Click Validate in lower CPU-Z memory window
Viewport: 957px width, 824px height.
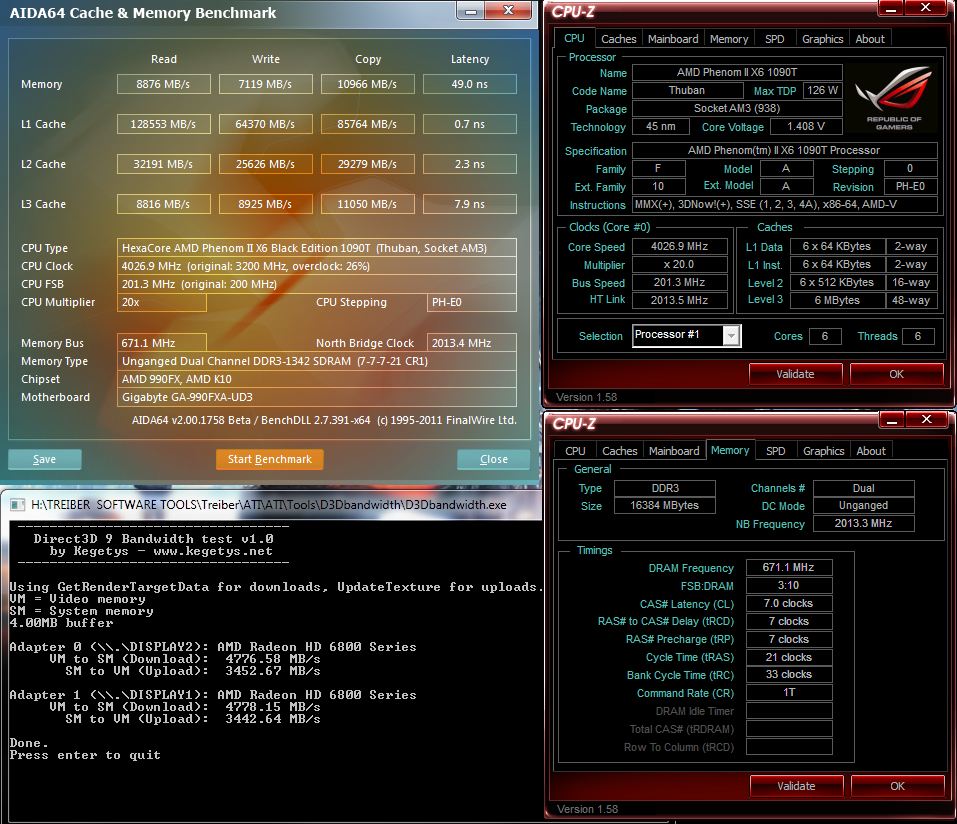click(796, 786)
